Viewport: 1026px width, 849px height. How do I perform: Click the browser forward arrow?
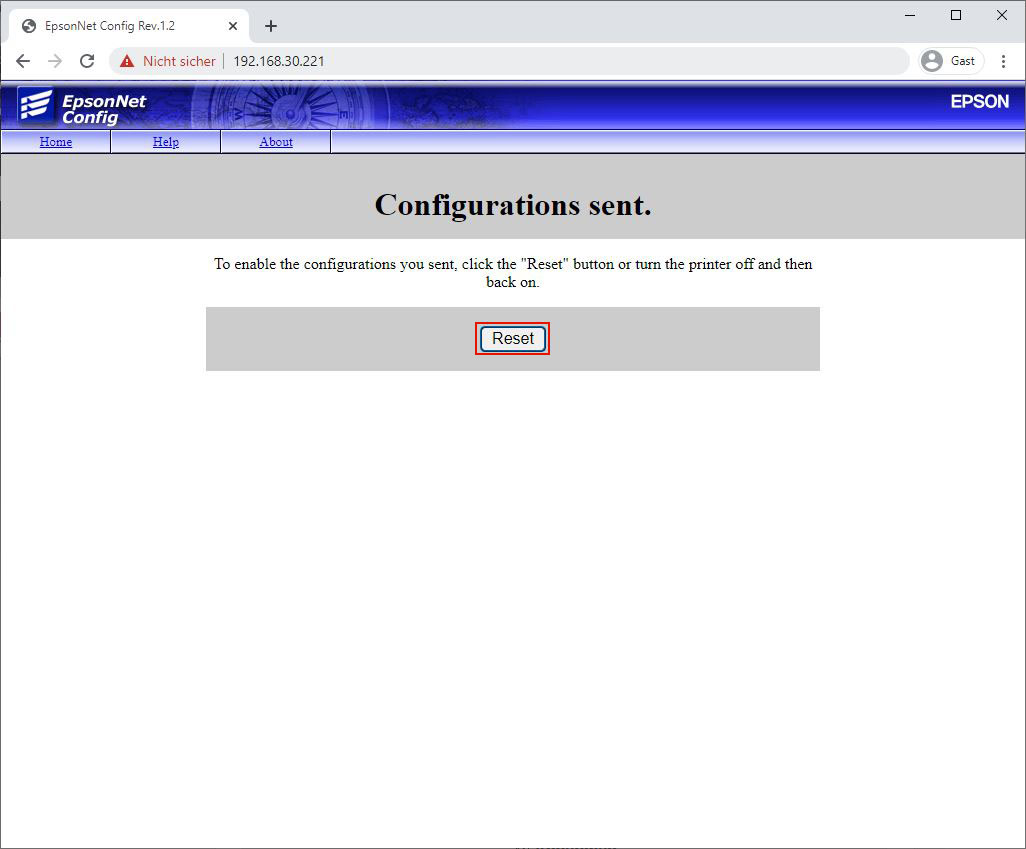(x=55, y=61)
